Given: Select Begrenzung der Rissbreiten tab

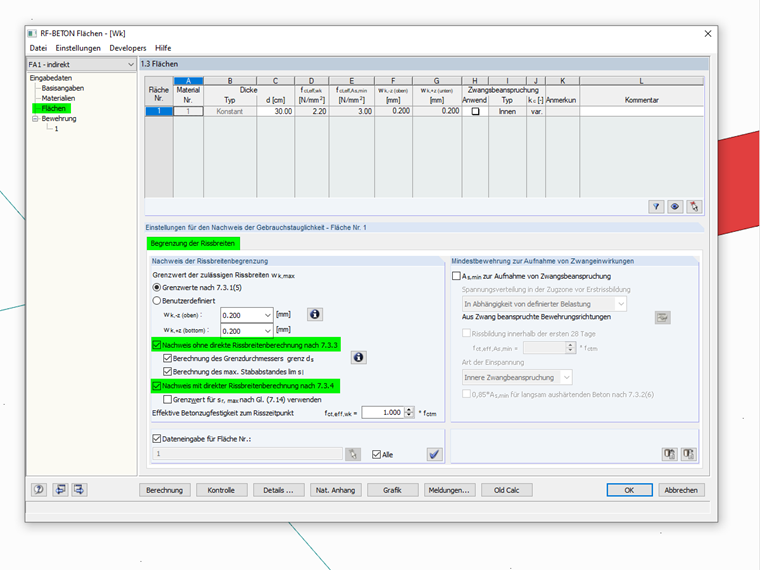Looking at the screenshot, I should click(x=193, y=243).
